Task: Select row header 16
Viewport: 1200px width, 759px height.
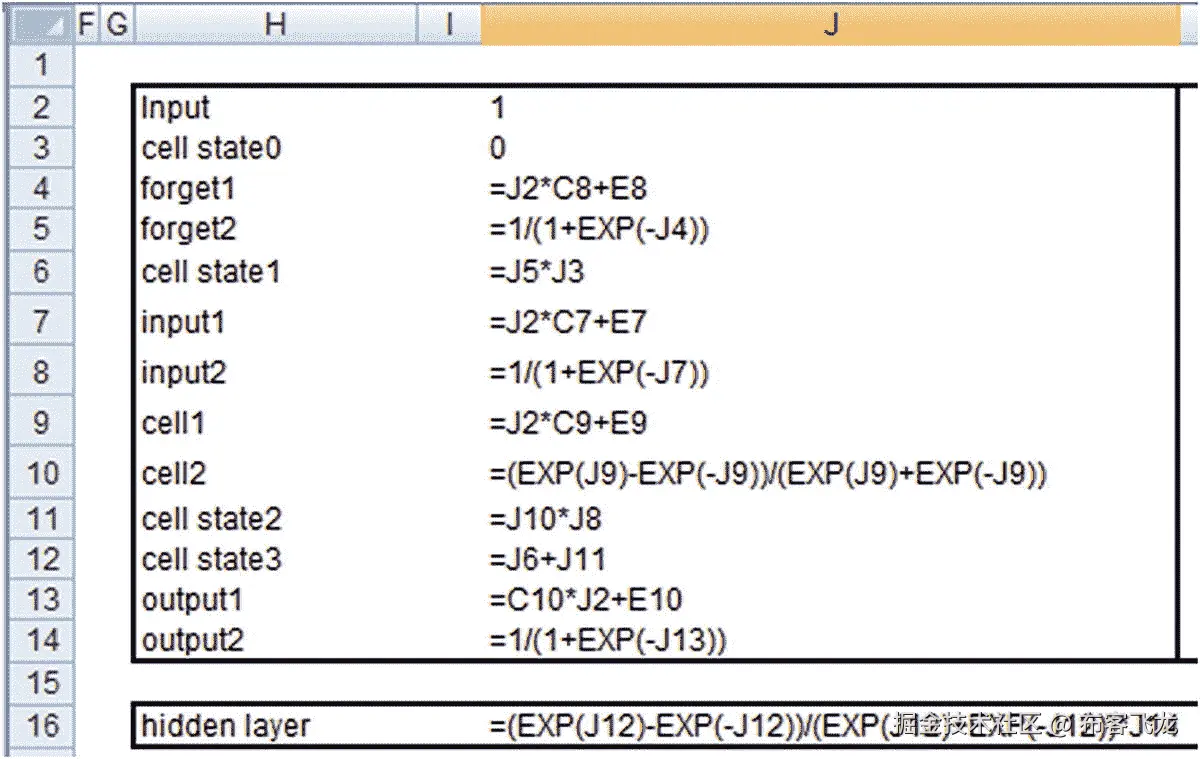Action: 41,726
